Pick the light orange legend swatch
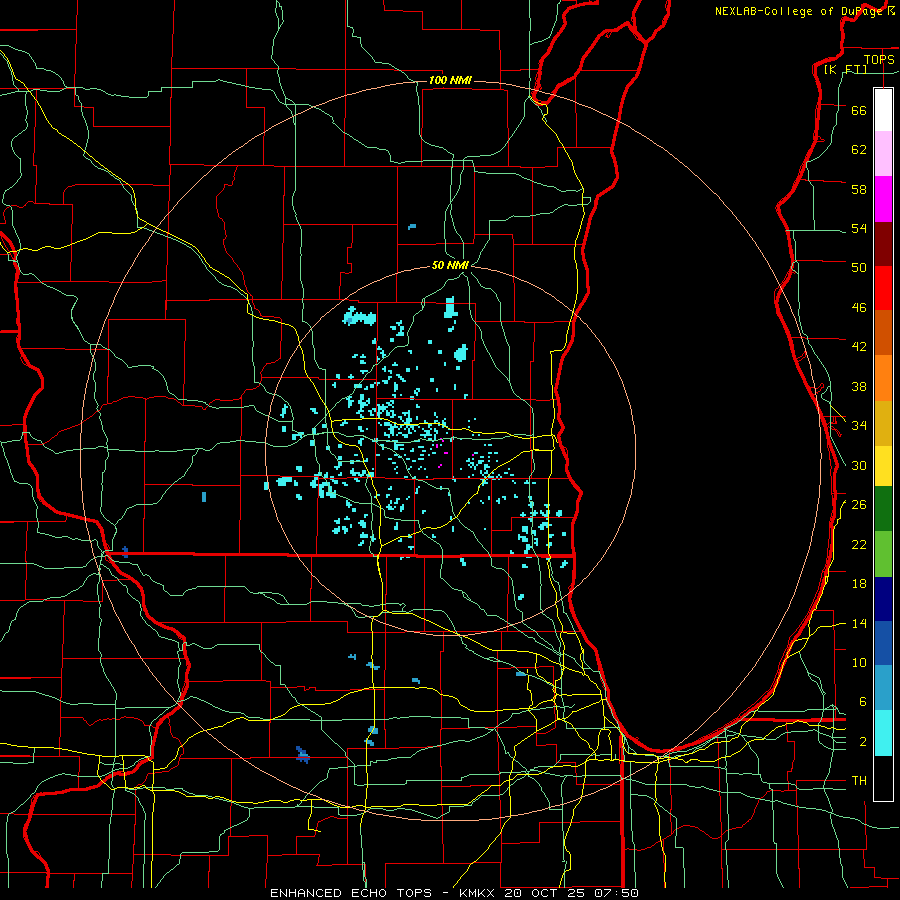Viewport: 900px width, 900px height. coord(883,378)
